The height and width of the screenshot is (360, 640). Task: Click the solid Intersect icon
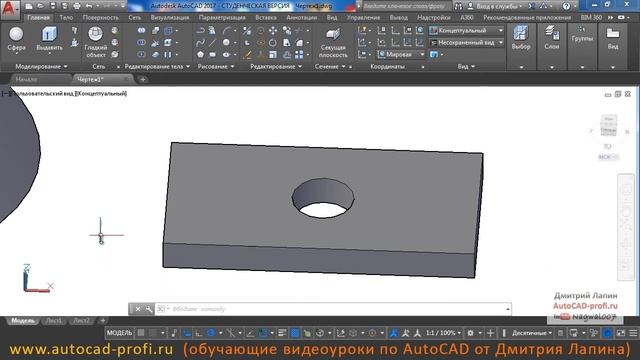pyautogui.click(x=141, y=54)
